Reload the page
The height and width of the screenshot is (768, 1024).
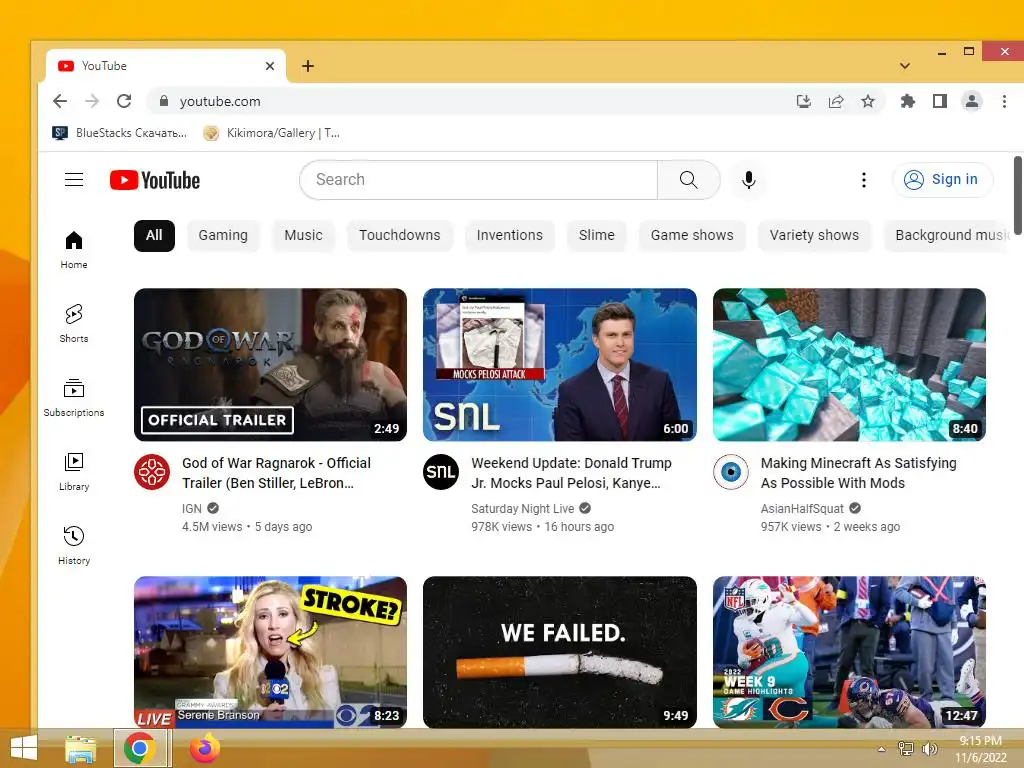124,101
